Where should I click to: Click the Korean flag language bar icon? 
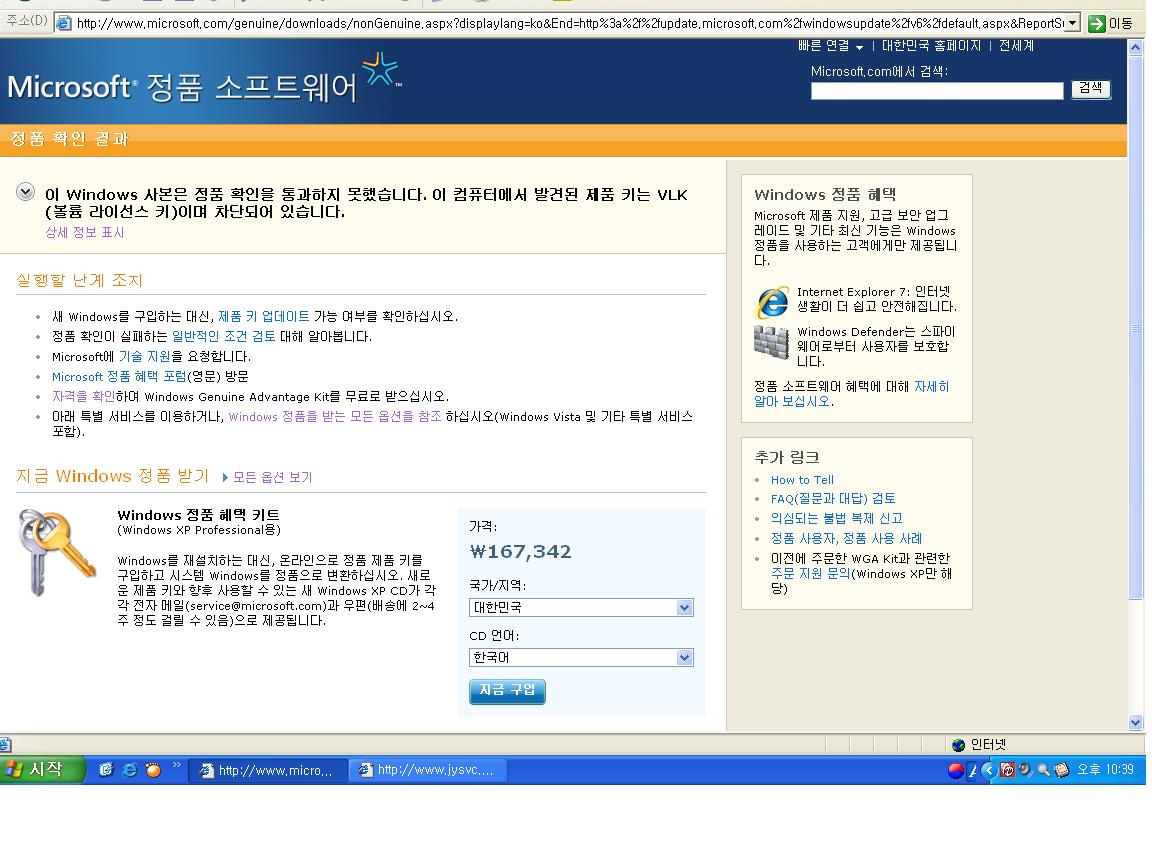point(956,770)
